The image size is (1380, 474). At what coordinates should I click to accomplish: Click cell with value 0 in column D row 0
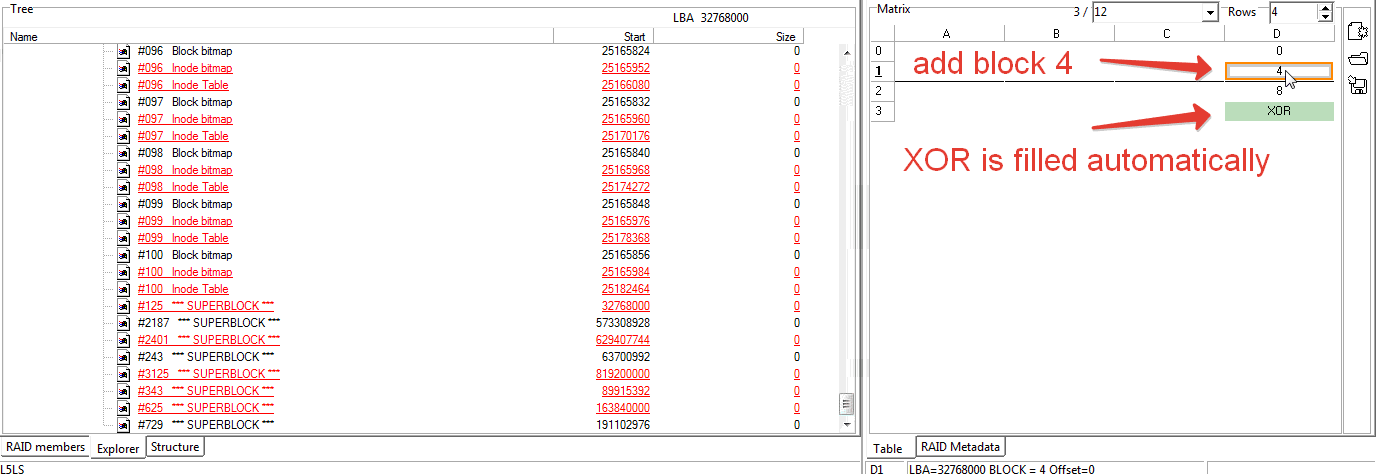pyautogui.click(x=1279, y=51)
